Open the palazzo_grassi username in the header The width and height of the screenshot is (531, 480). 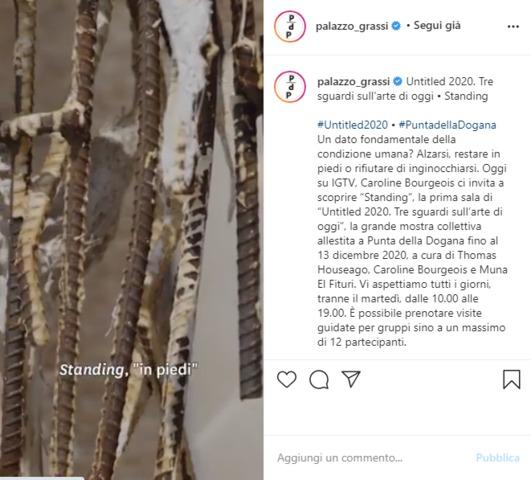click(x=352, y=26)
